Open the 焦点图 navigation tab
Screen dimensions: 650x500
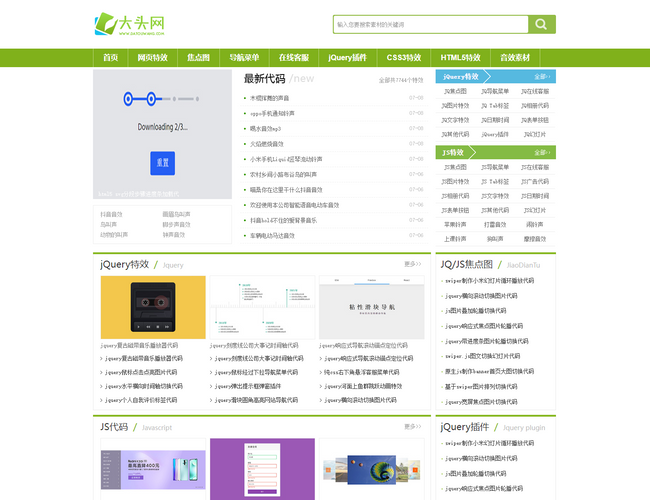(x=198, y=58)
